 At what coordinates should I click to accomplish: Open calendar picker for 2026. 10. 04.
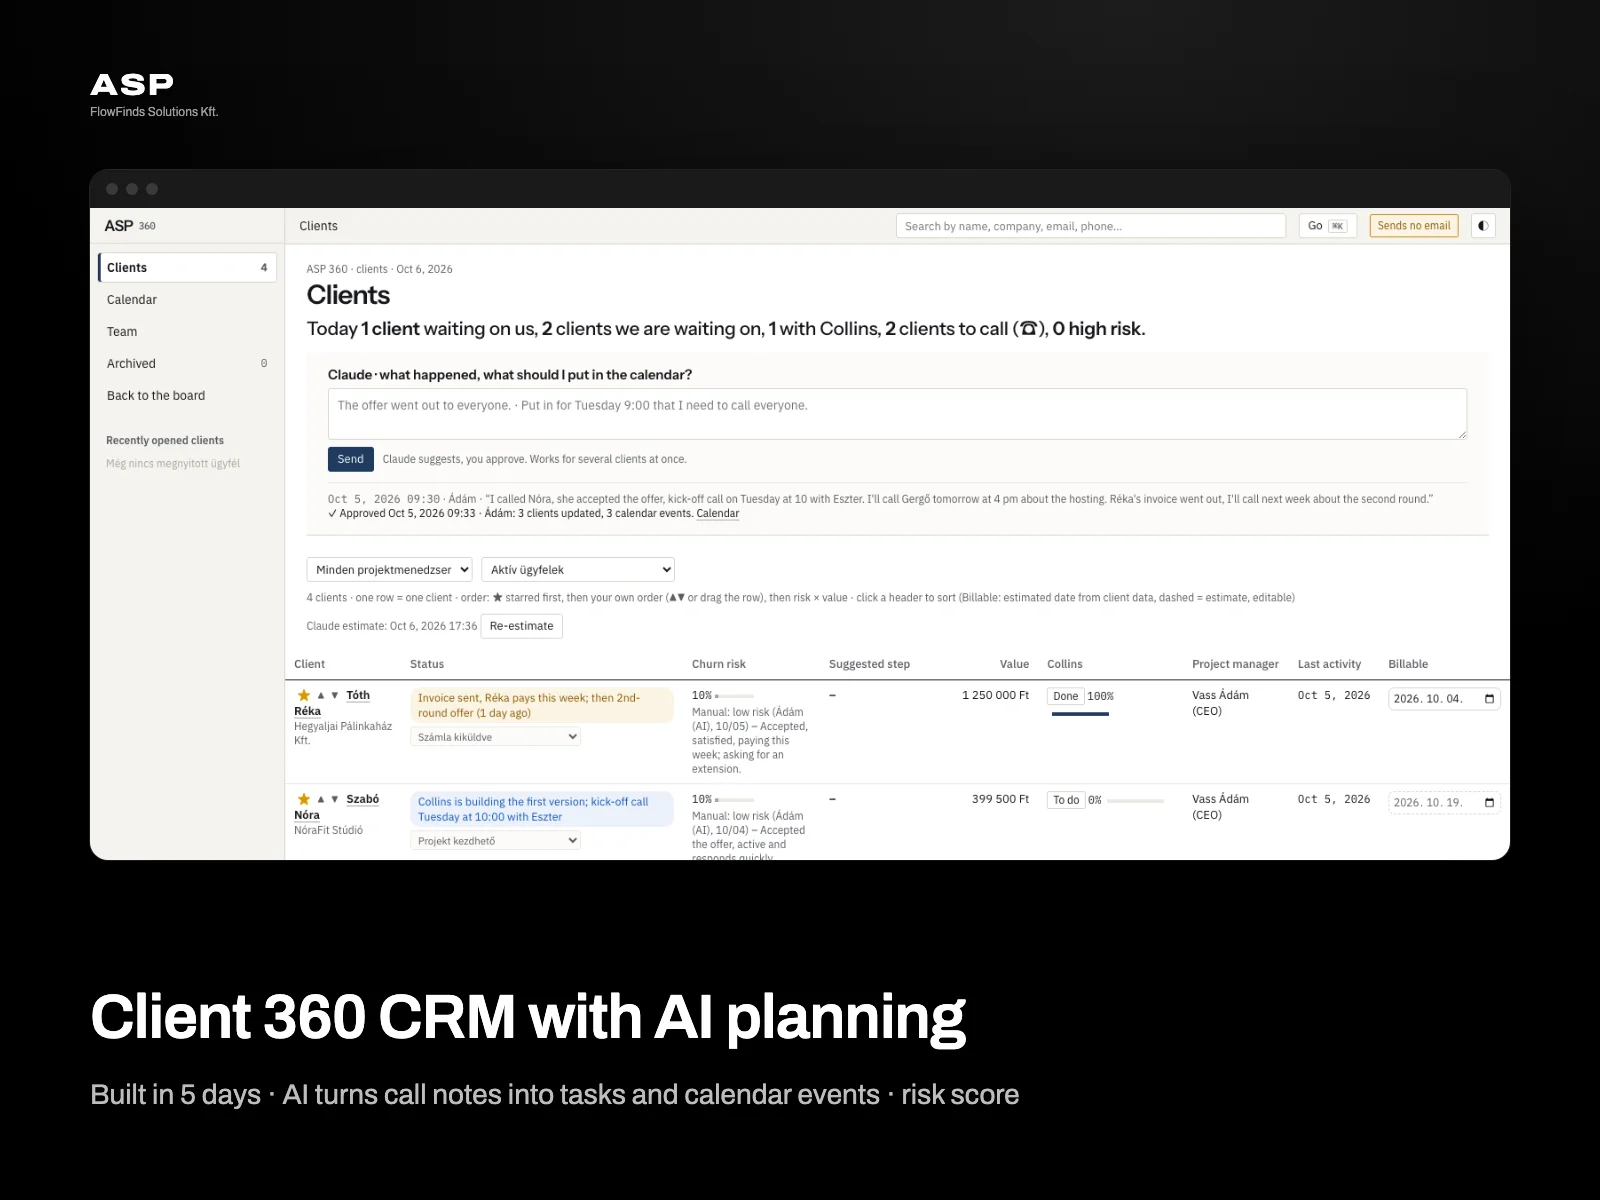[1489, 699]
